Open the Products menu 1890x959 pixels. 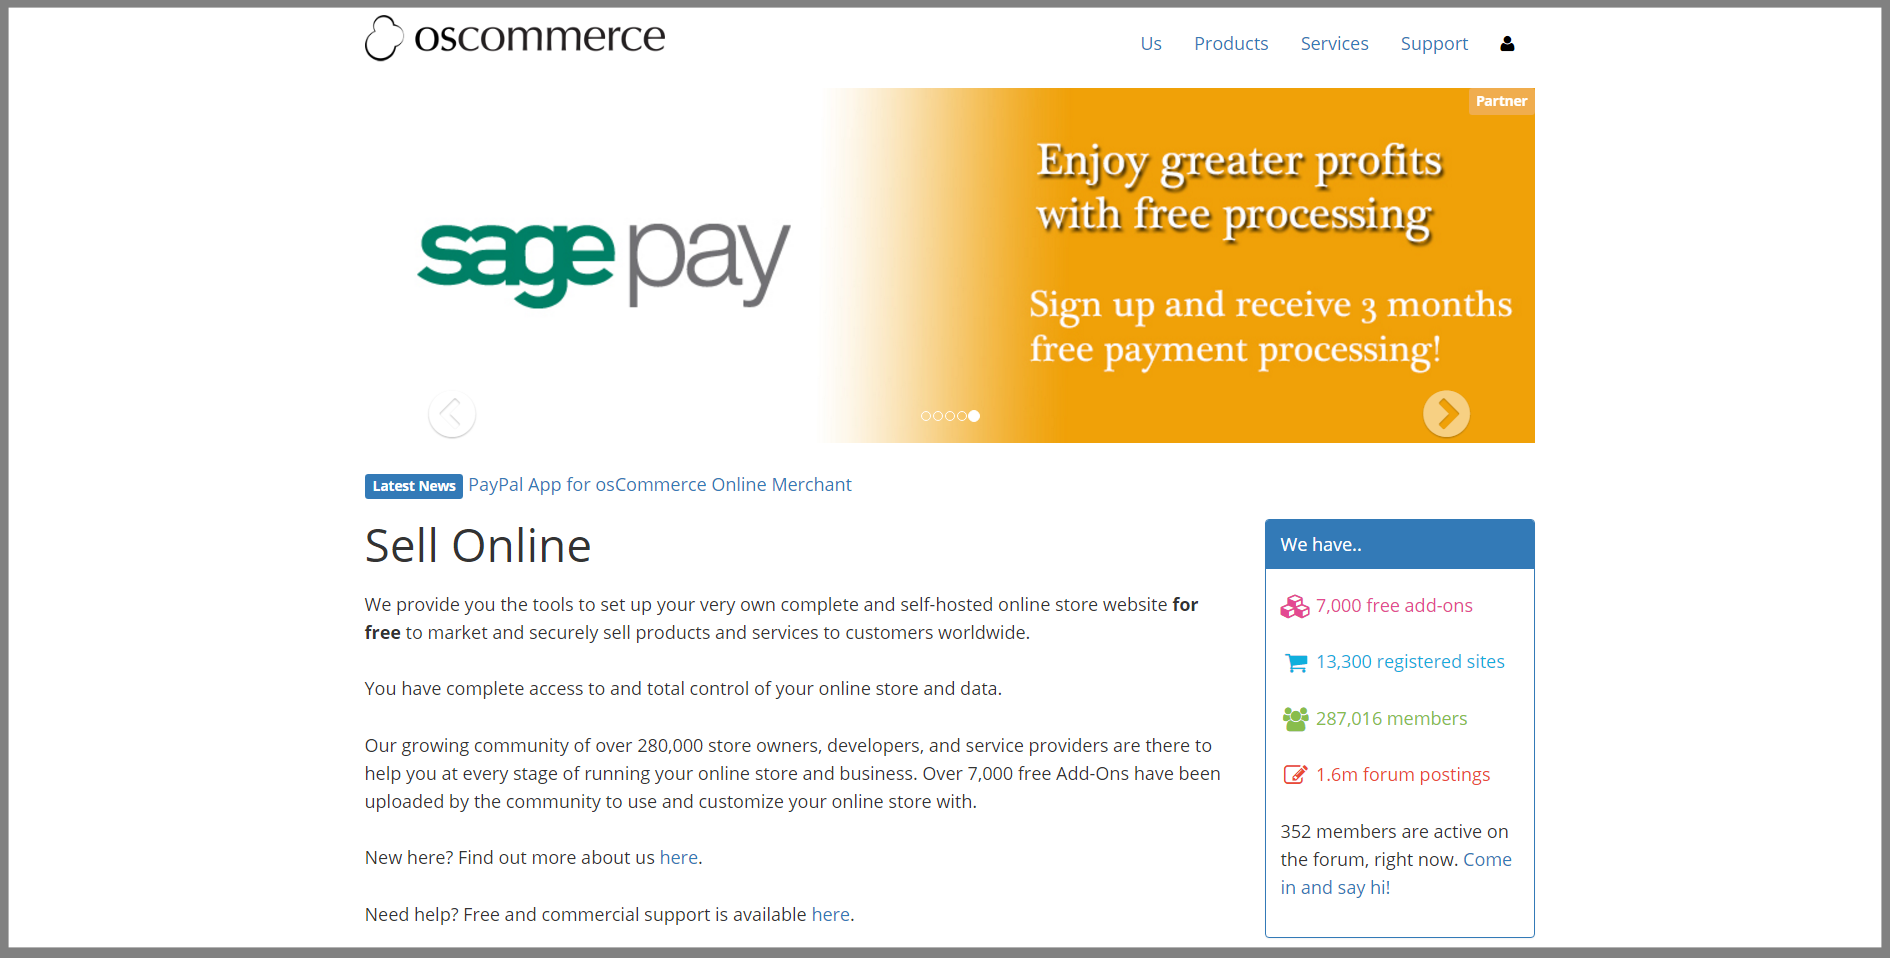pyautogui.click(x=1231, y=44)
